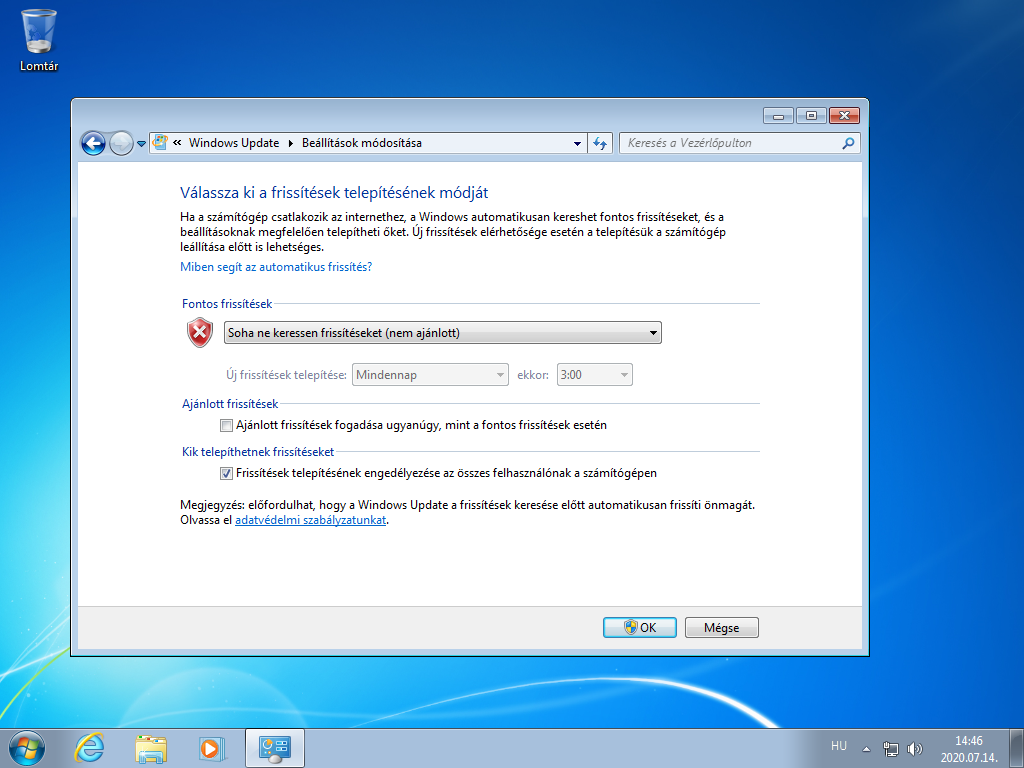Open adatvédelmi szabályzatunkat link
Image resolution: width=1024 pixels, height=768 pixels.
coord(310,520)
